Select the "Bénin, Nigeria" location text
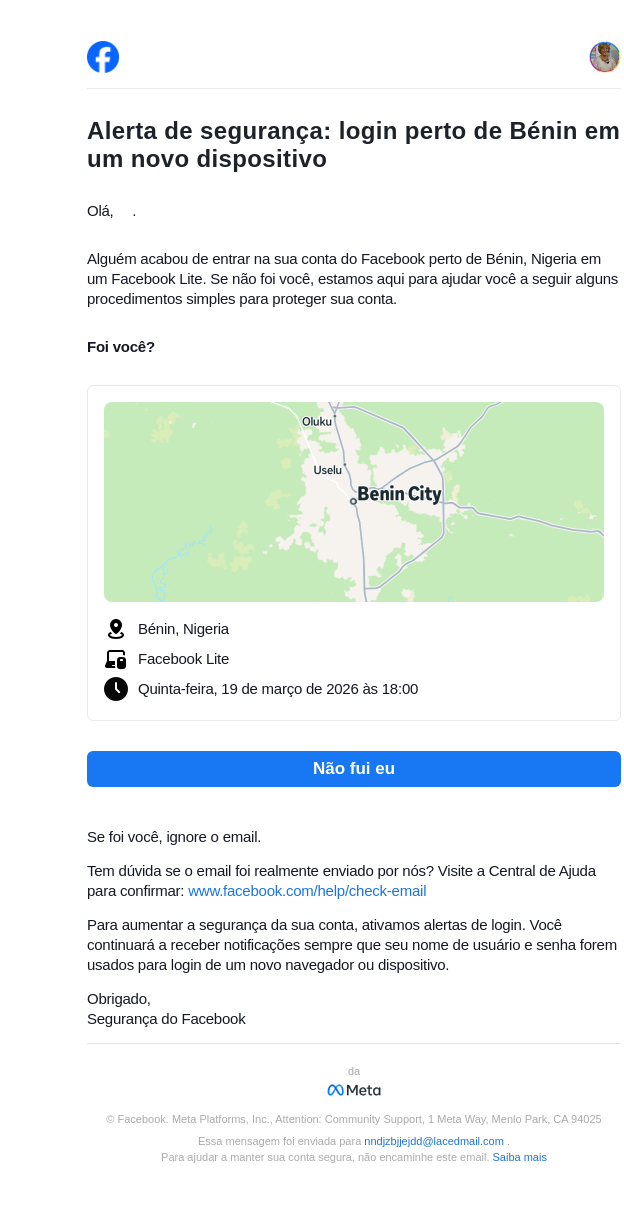This screenshot has height=1213, width=624. [183, 629]
